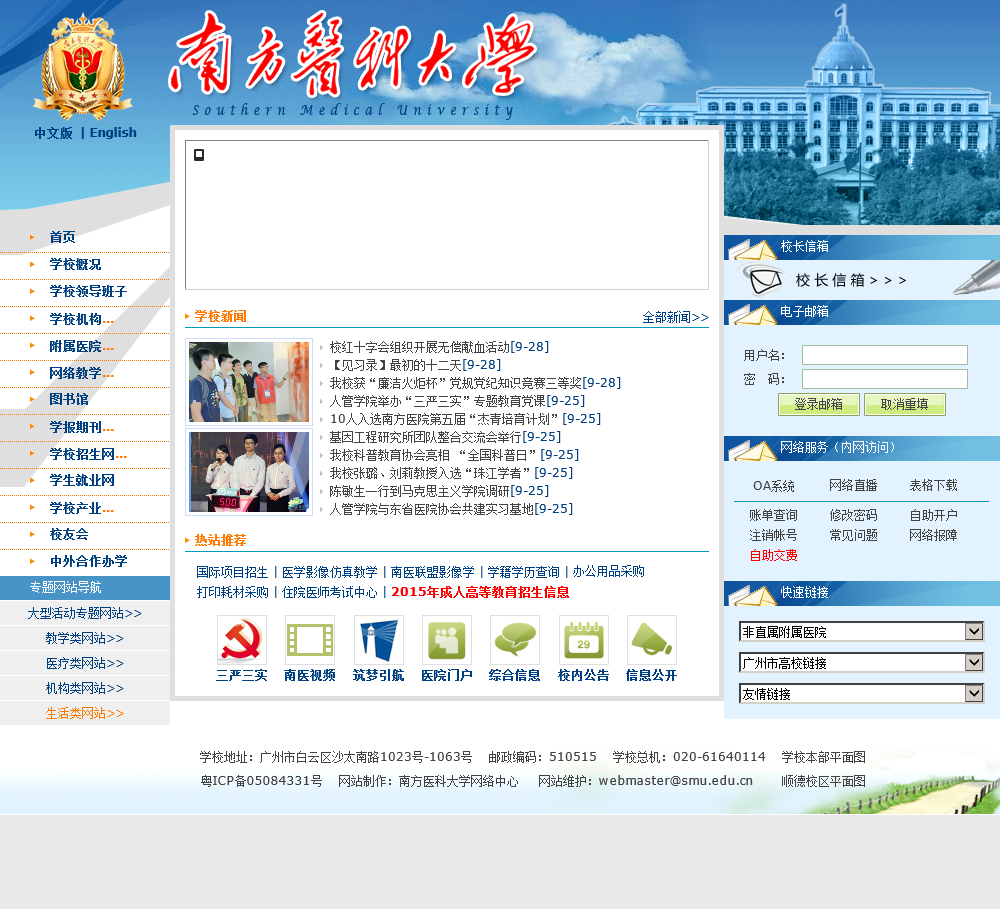Open 学校概况 menu item

[75, 264]
